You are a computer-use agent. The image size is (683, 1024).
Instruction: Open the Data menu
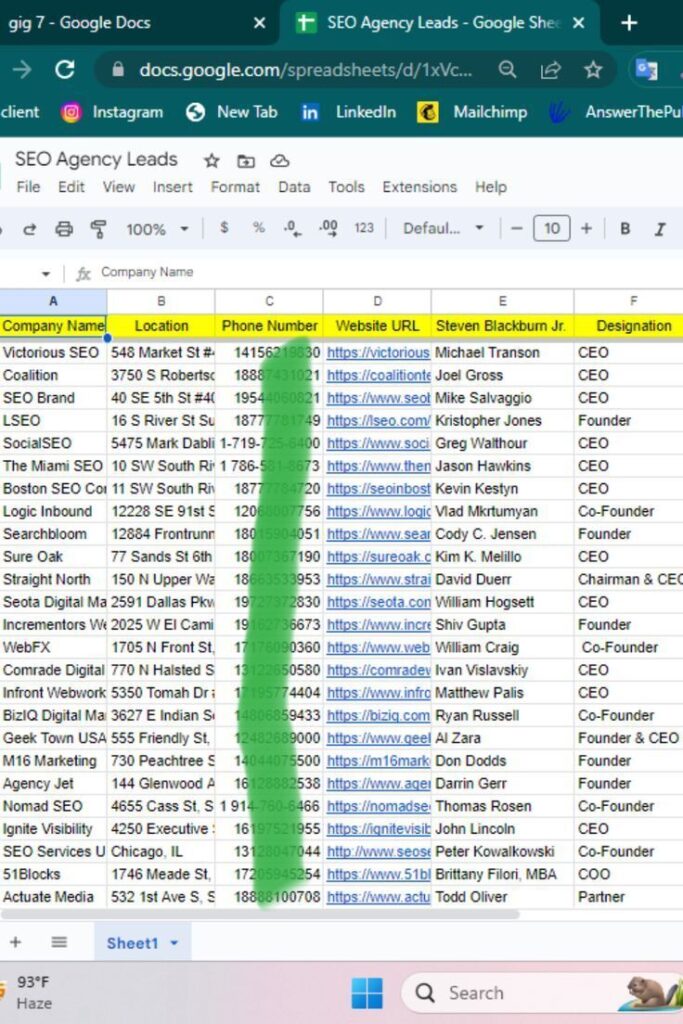(x=294, y=187)
